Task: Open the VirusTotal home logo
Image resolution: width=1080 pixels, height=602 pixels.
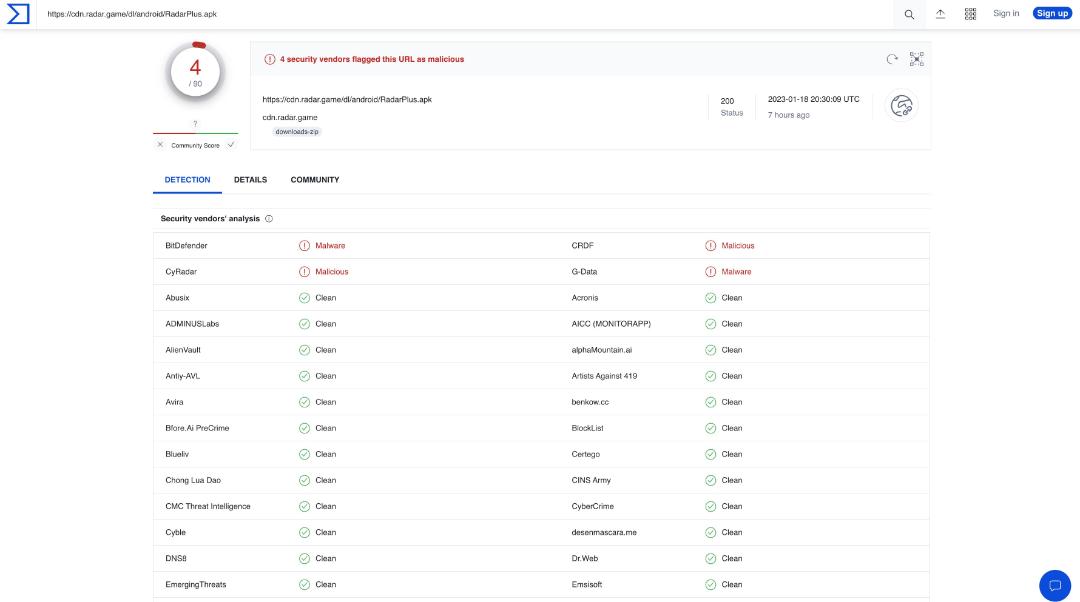Action: point(18,14)
